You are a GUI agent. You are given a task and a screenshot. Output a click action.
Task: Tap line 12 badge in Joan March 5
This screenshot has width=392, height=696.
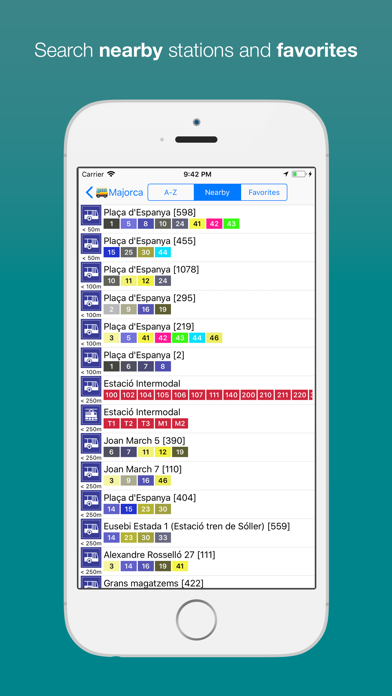[x=163, y=452]
